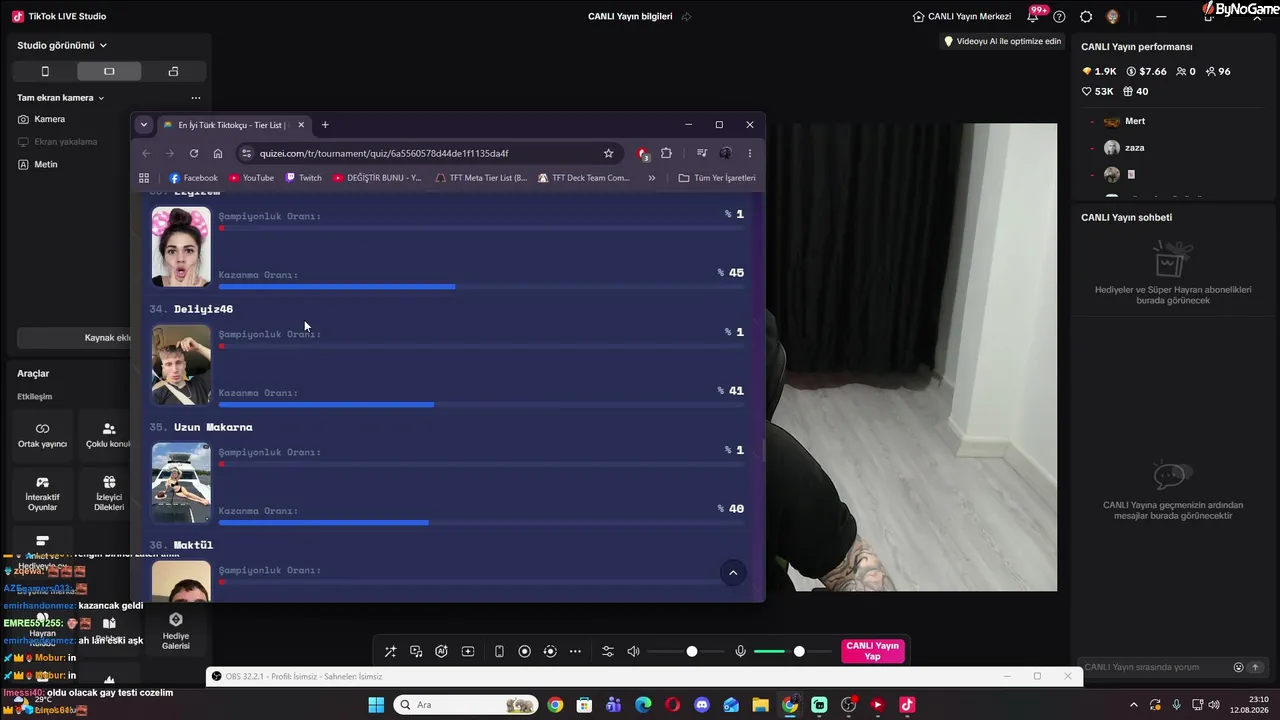The width and height of the screenshot is (1280, 720).
Task: Click Deliyiz46 profile thumbnail
Action: pos(181,364)
